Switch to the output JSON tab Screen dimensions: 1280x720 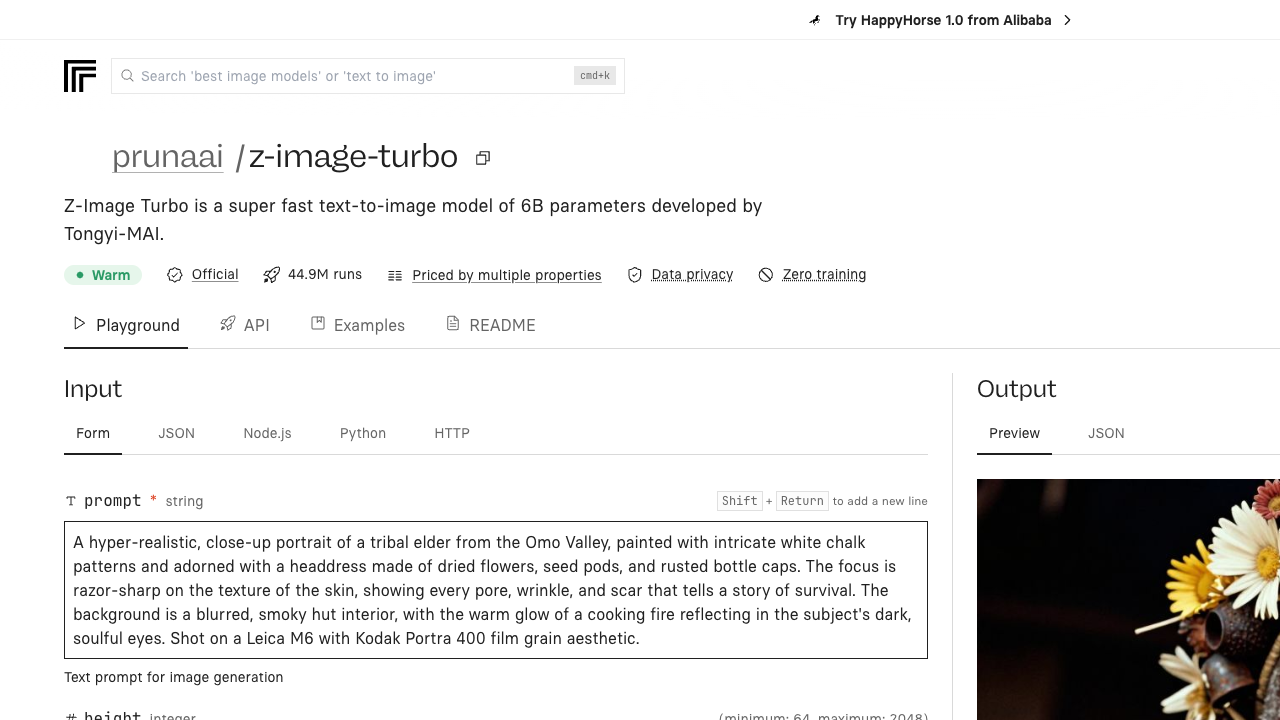click(1106, 433)
